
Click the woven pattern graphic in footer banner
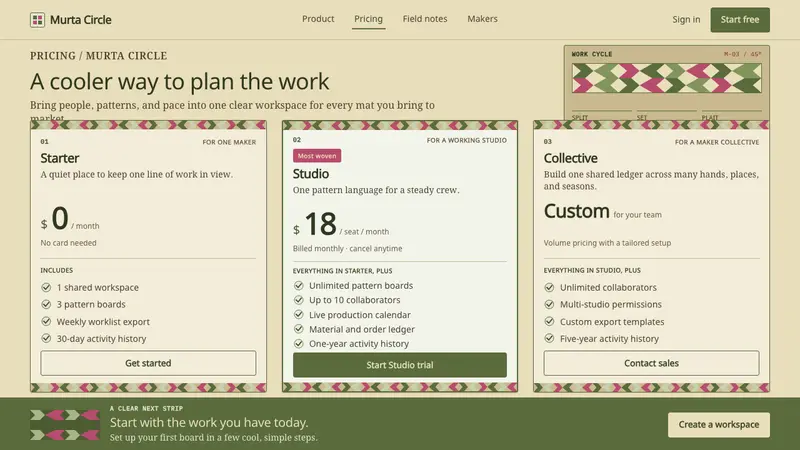pos(65,424)
